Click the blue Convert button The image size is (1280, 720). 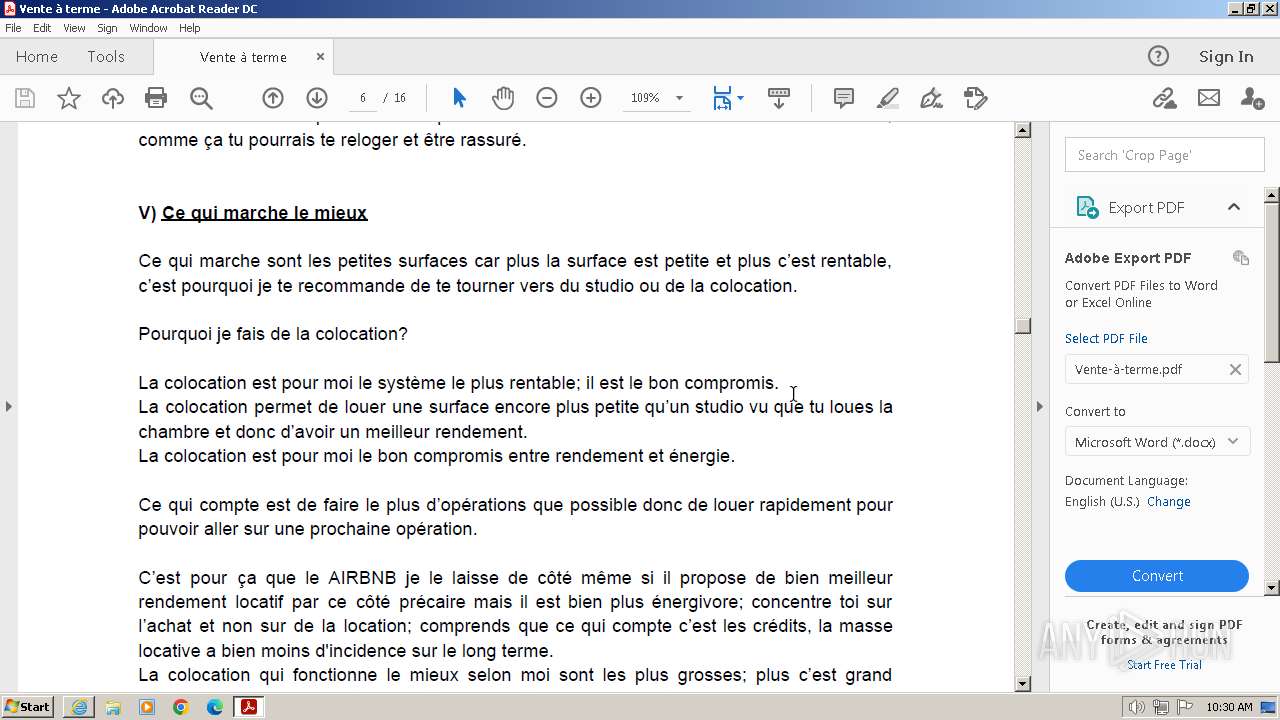(x=1157, y=576)
